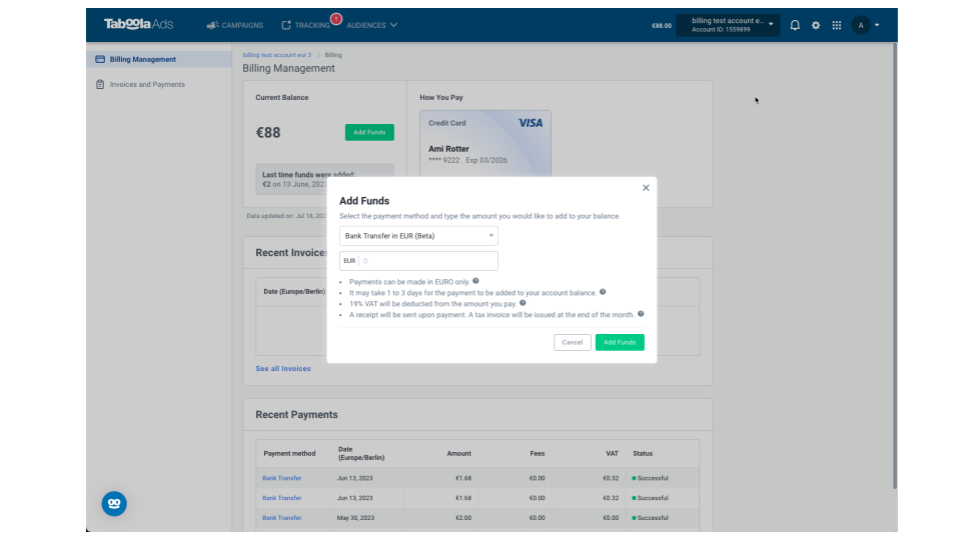Image resolution: width=960 pixels, height=540 pixels.
Task: Click the Billing Management card icon
Action: [x=100, y=59]
